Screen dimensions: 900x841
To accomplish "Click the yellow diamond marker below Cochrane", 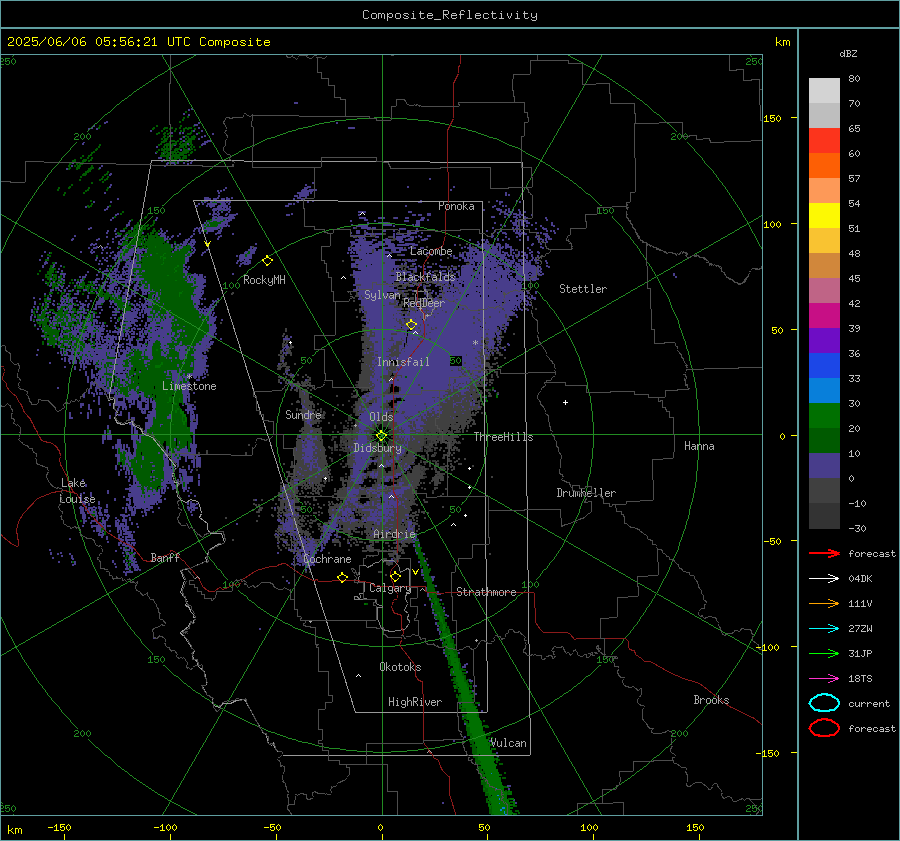I will 343,577.
